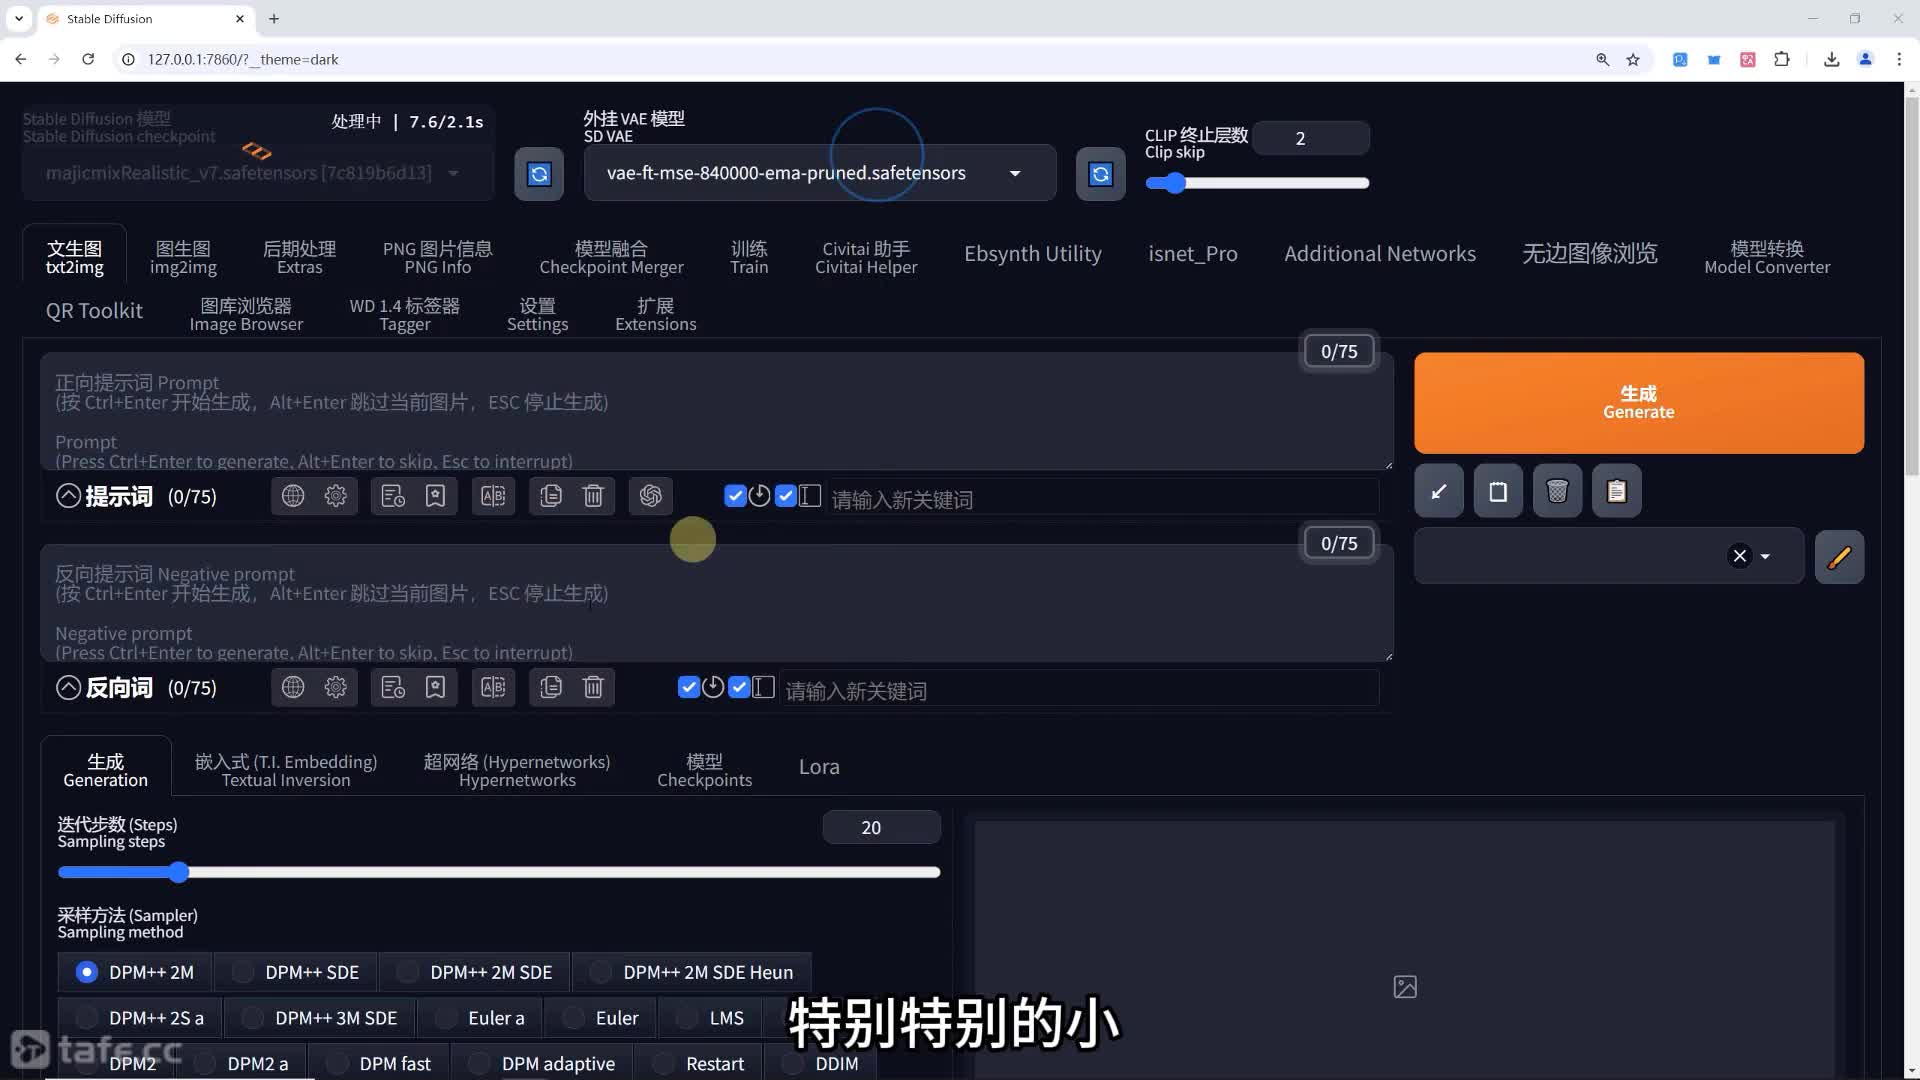Image resolution: width=1920 pixels, height=1080 pixels.
Task: Open gear settings icon in 提示词 toolbar
Action: click(x=336, y=496)
